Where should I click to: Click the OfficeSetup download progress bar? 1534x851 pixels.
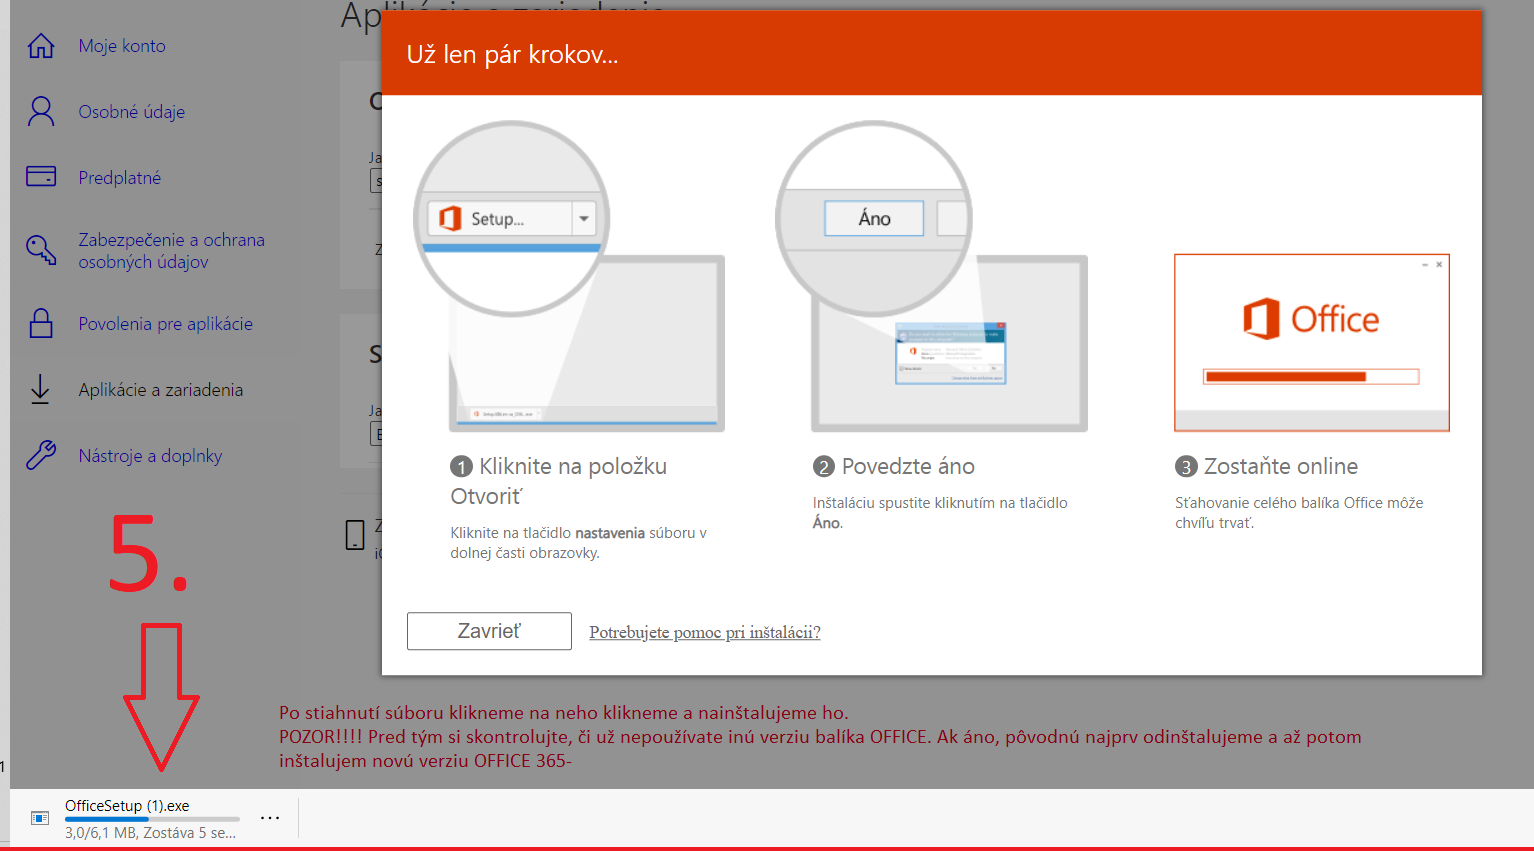(152, 819)
